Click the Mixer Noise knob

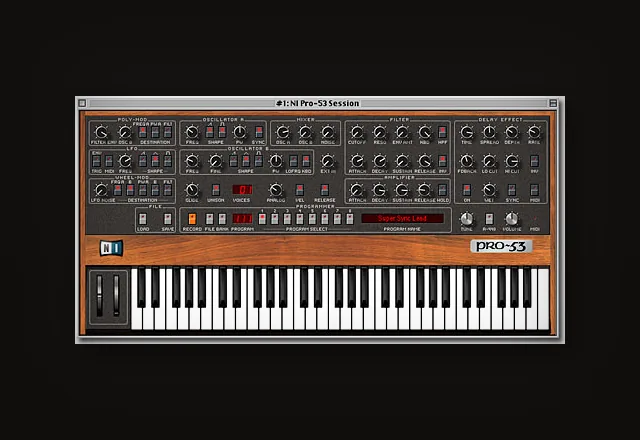(328, 132)
